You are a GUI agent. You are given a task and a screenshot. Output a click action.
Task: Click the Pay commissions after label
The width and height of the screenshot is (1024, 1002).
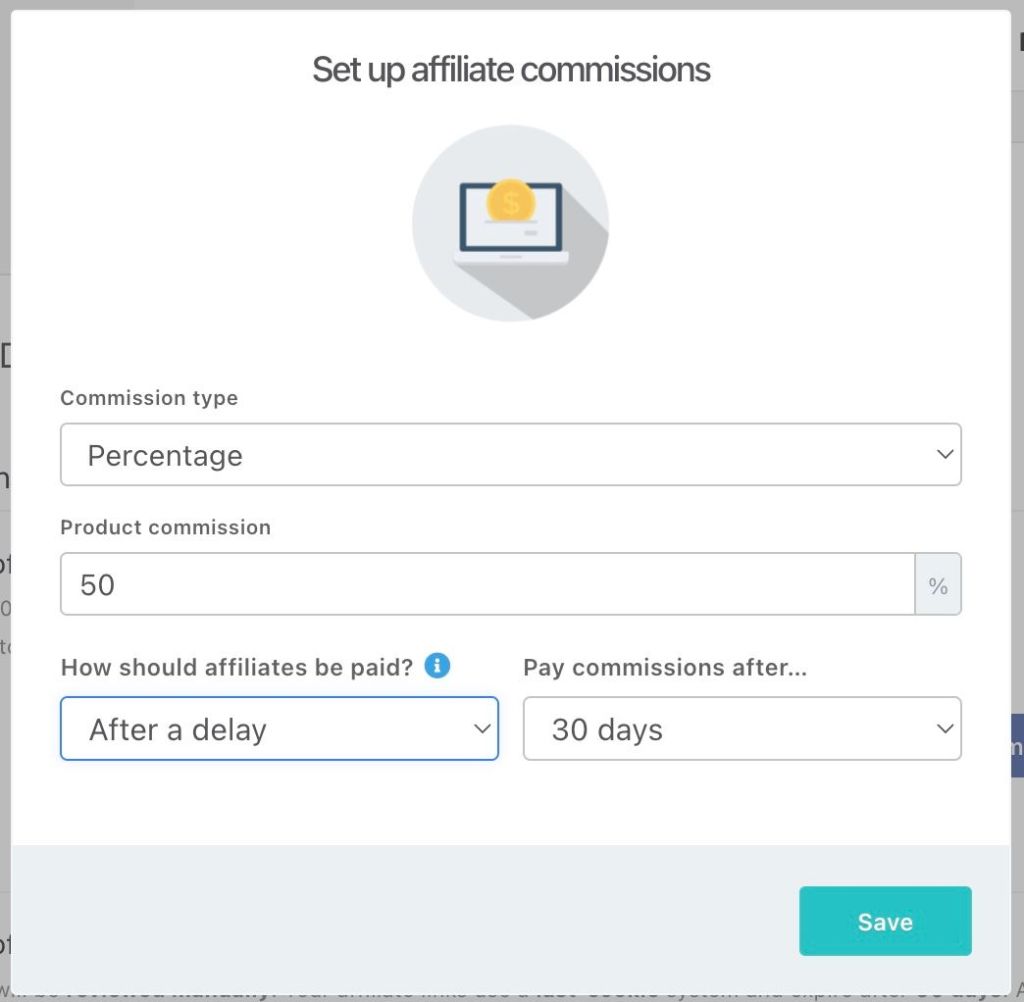pyautogui.click(x=665, y=667)
